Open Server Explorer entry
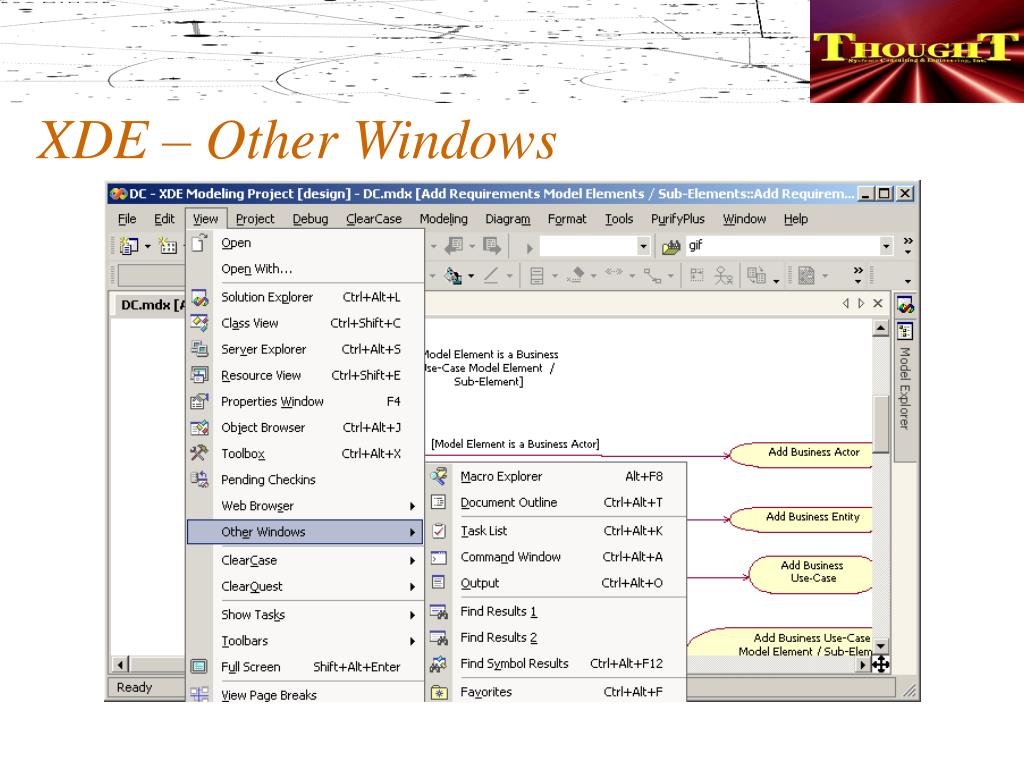 [x=304, y=349]
